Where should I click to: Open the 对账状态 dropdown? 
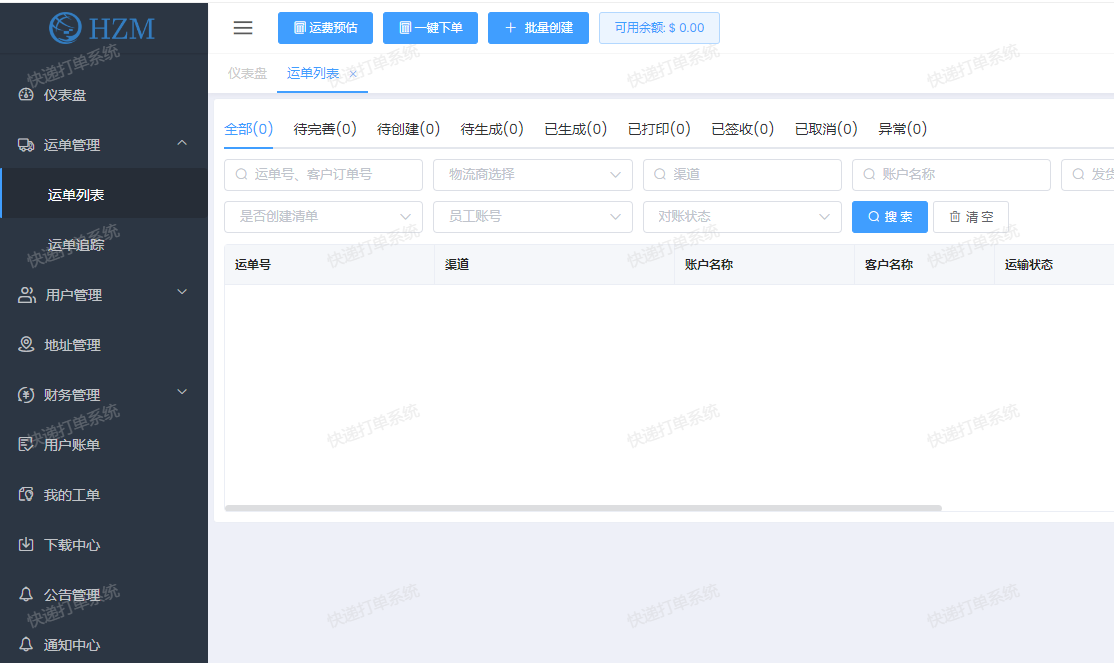[741, 216]
